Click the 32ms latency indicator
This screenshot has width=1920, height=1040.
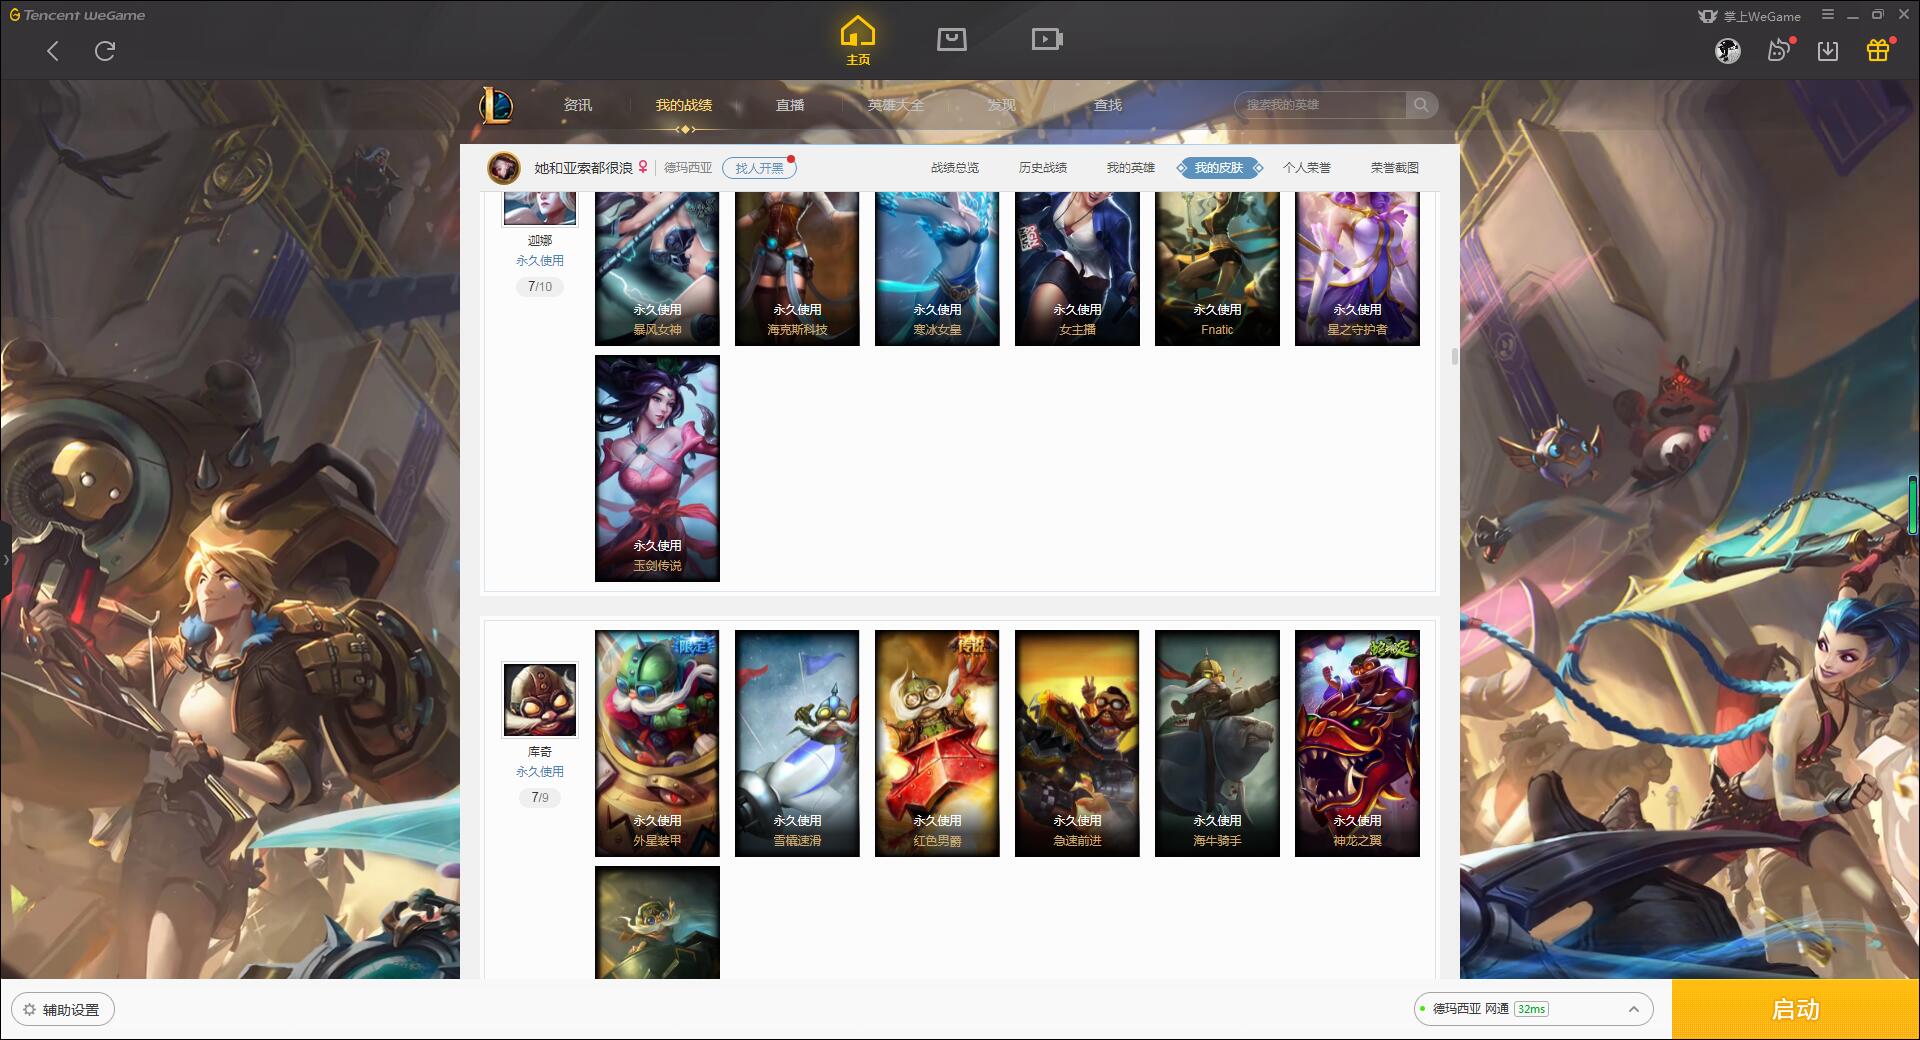point(1531,1009)
